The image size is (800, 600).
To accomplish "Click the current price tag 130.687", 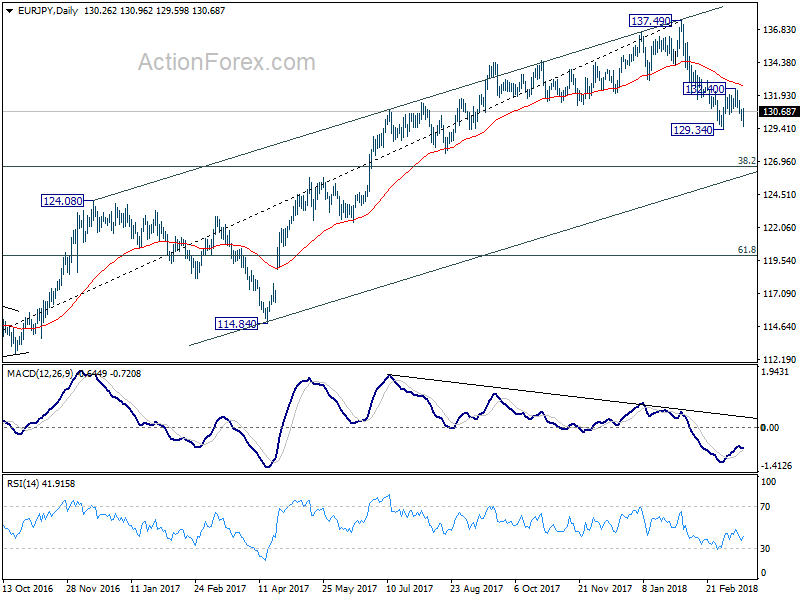I will pos(779,112).
